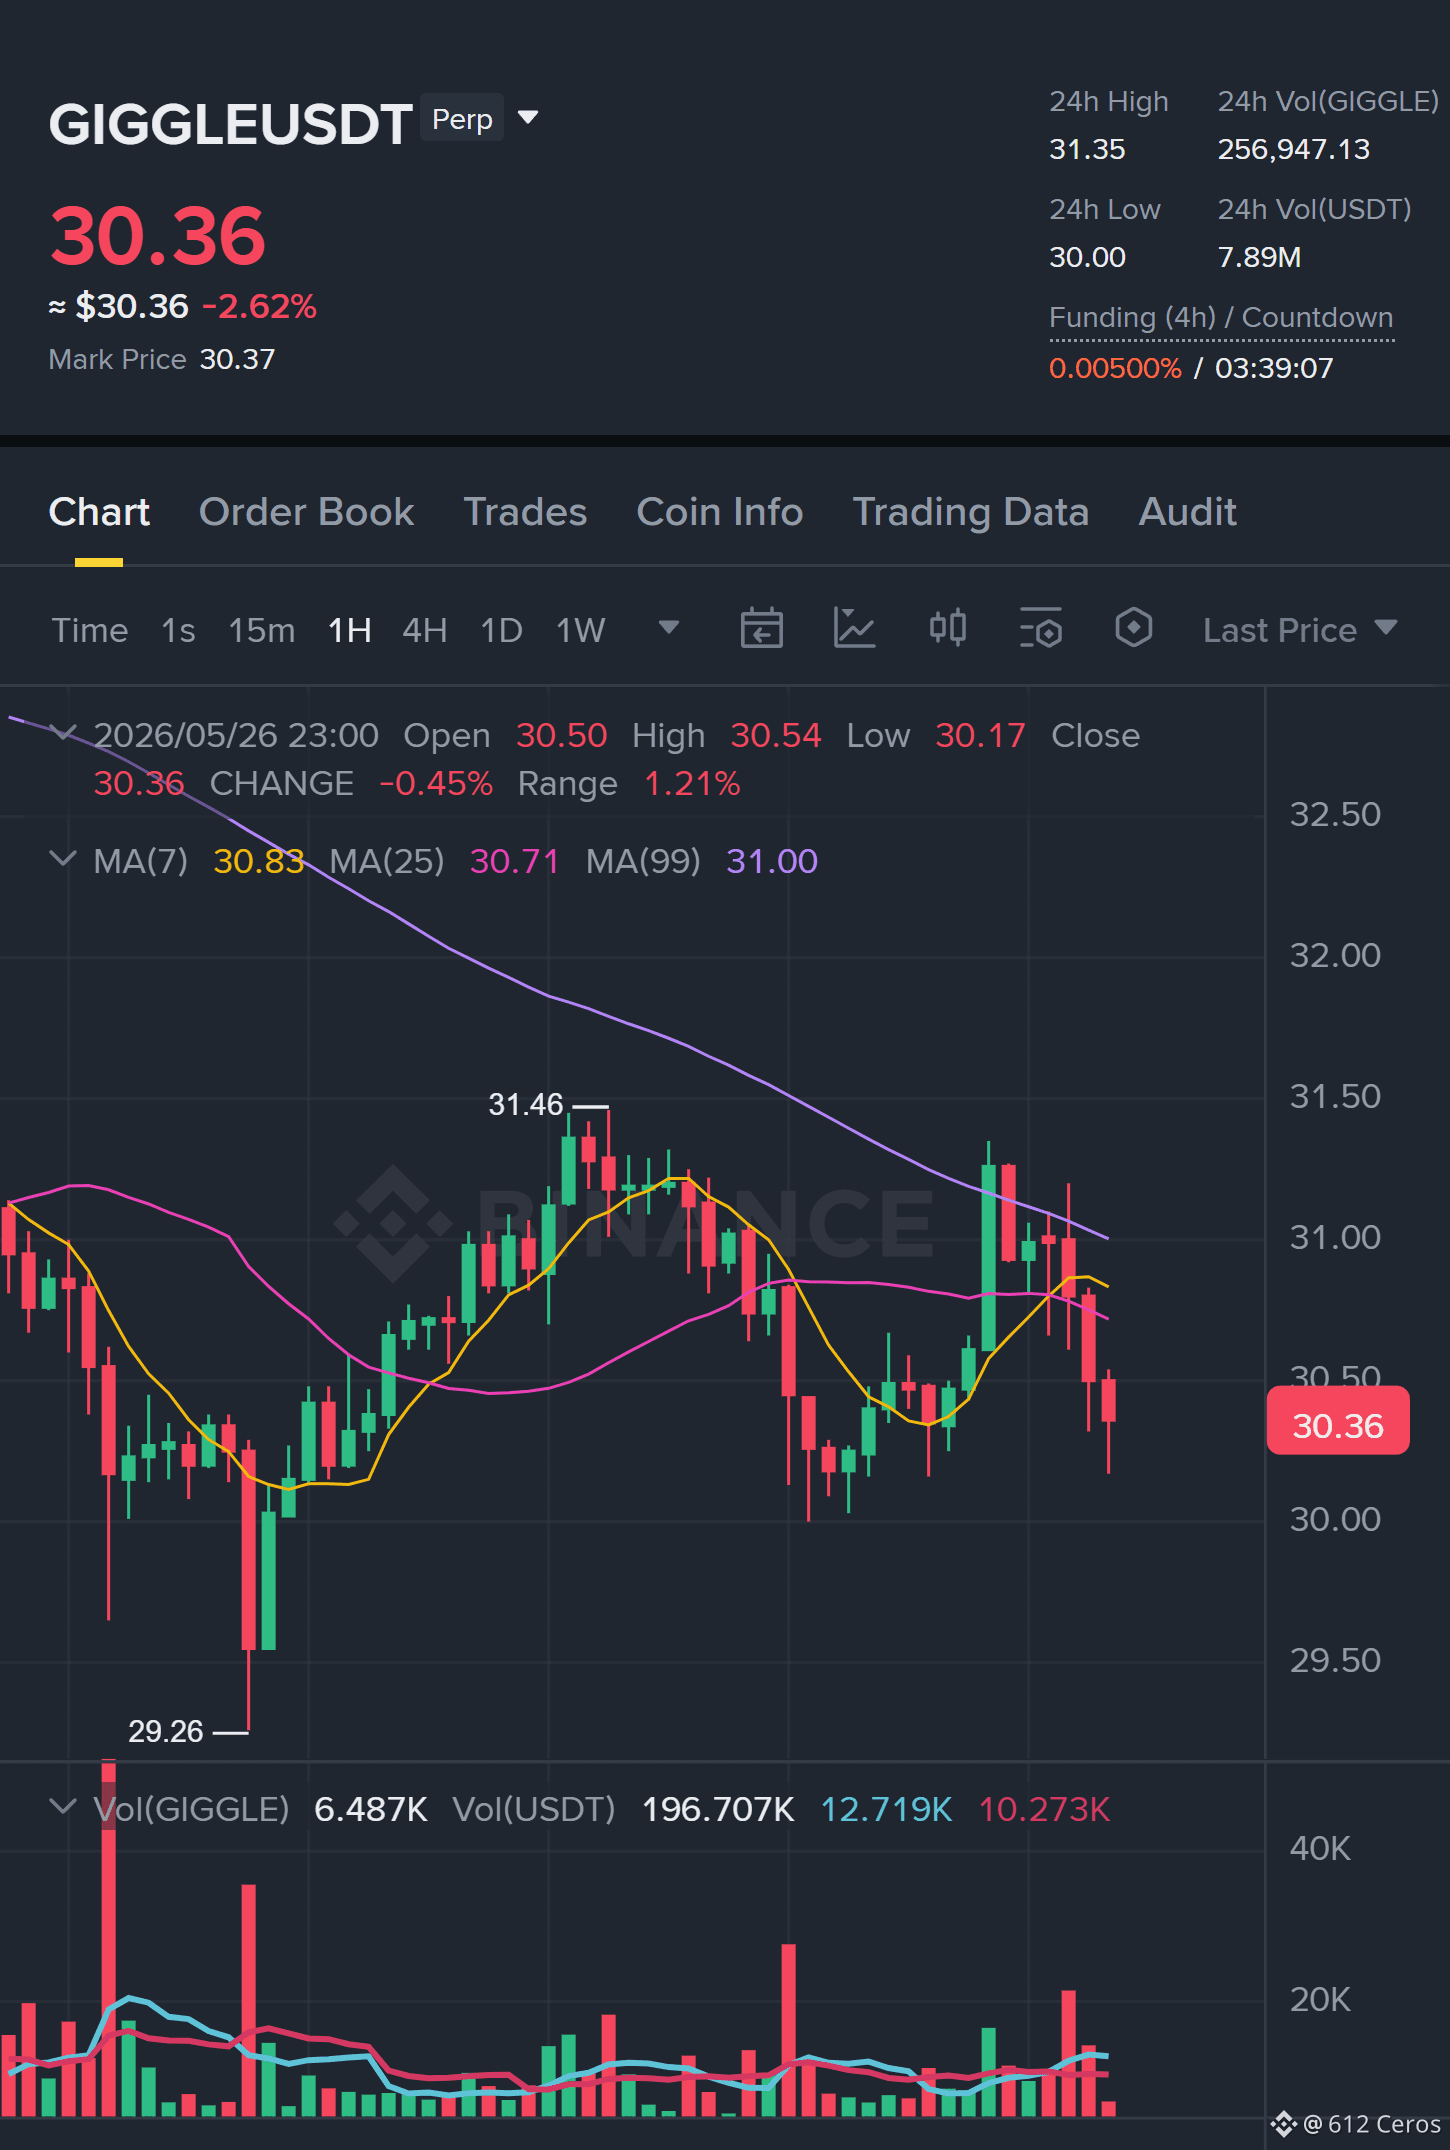Open more time intervals dropdown arrow
Viewport: 1450px width, 2150px height.
(x=669, y=628)
